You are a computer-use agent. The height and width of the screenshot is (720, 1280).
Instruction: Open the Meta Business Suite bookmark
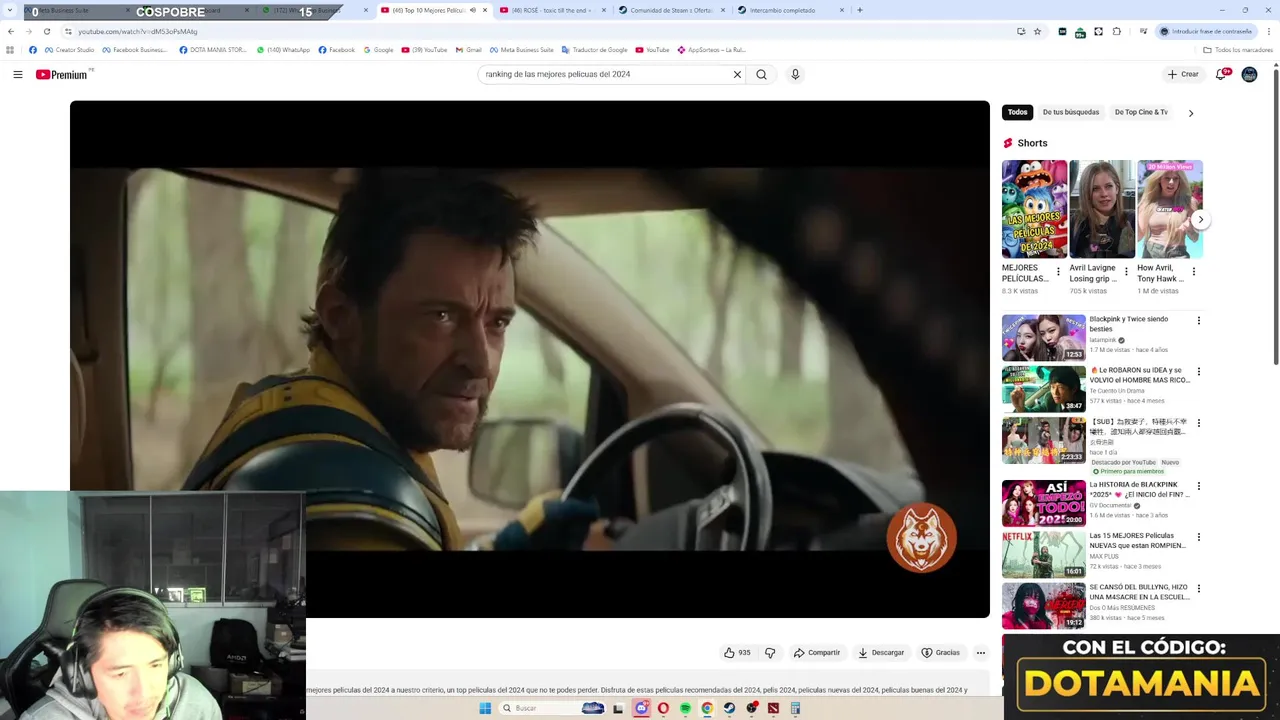click(522, 50)
